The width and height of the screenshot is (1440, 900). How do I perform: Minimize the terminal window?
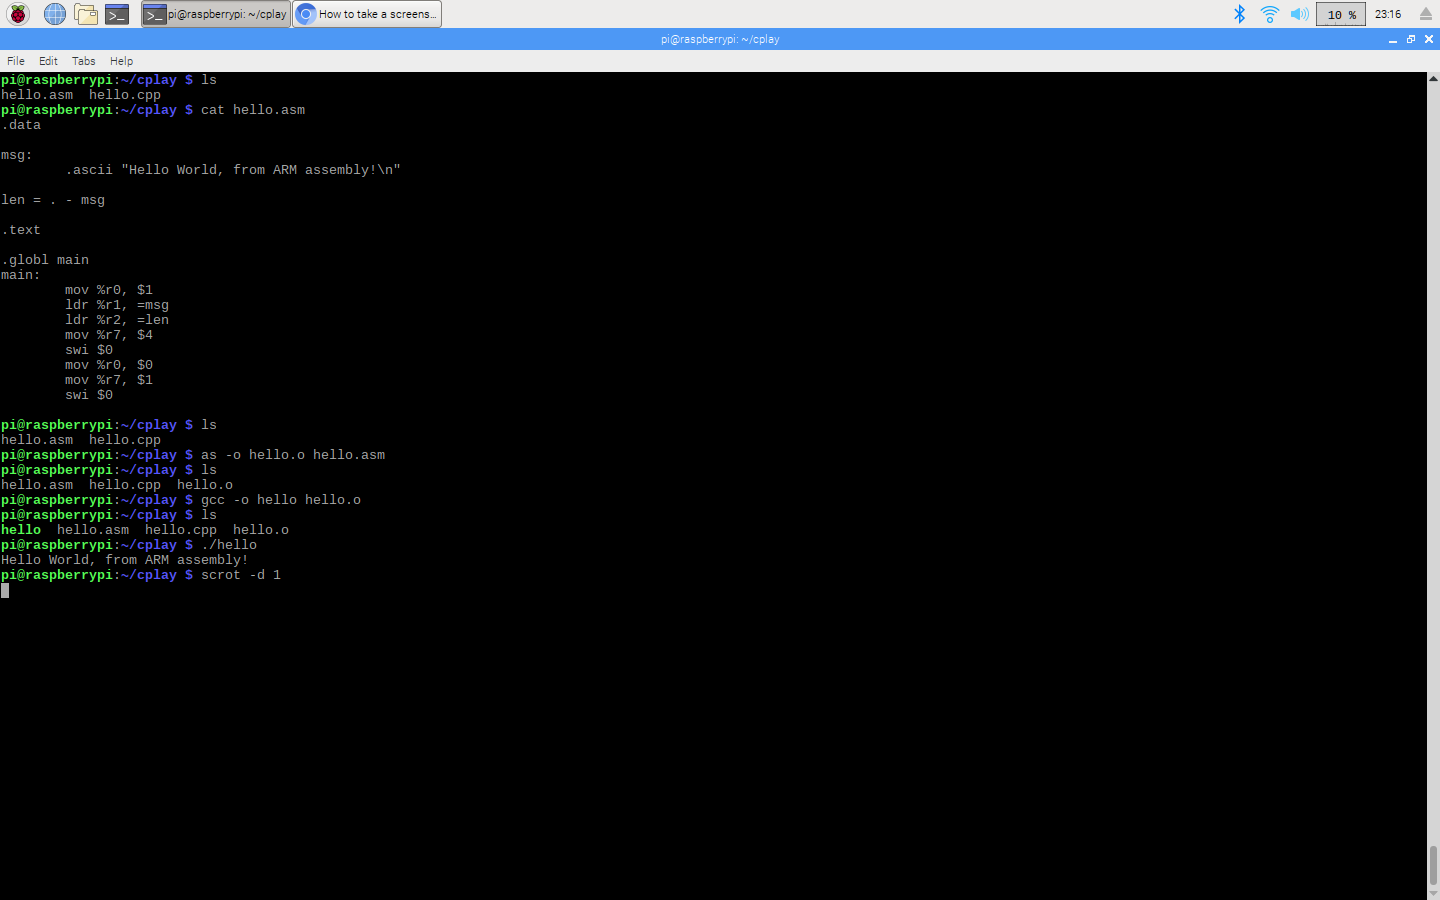(x=1393, y=40)
